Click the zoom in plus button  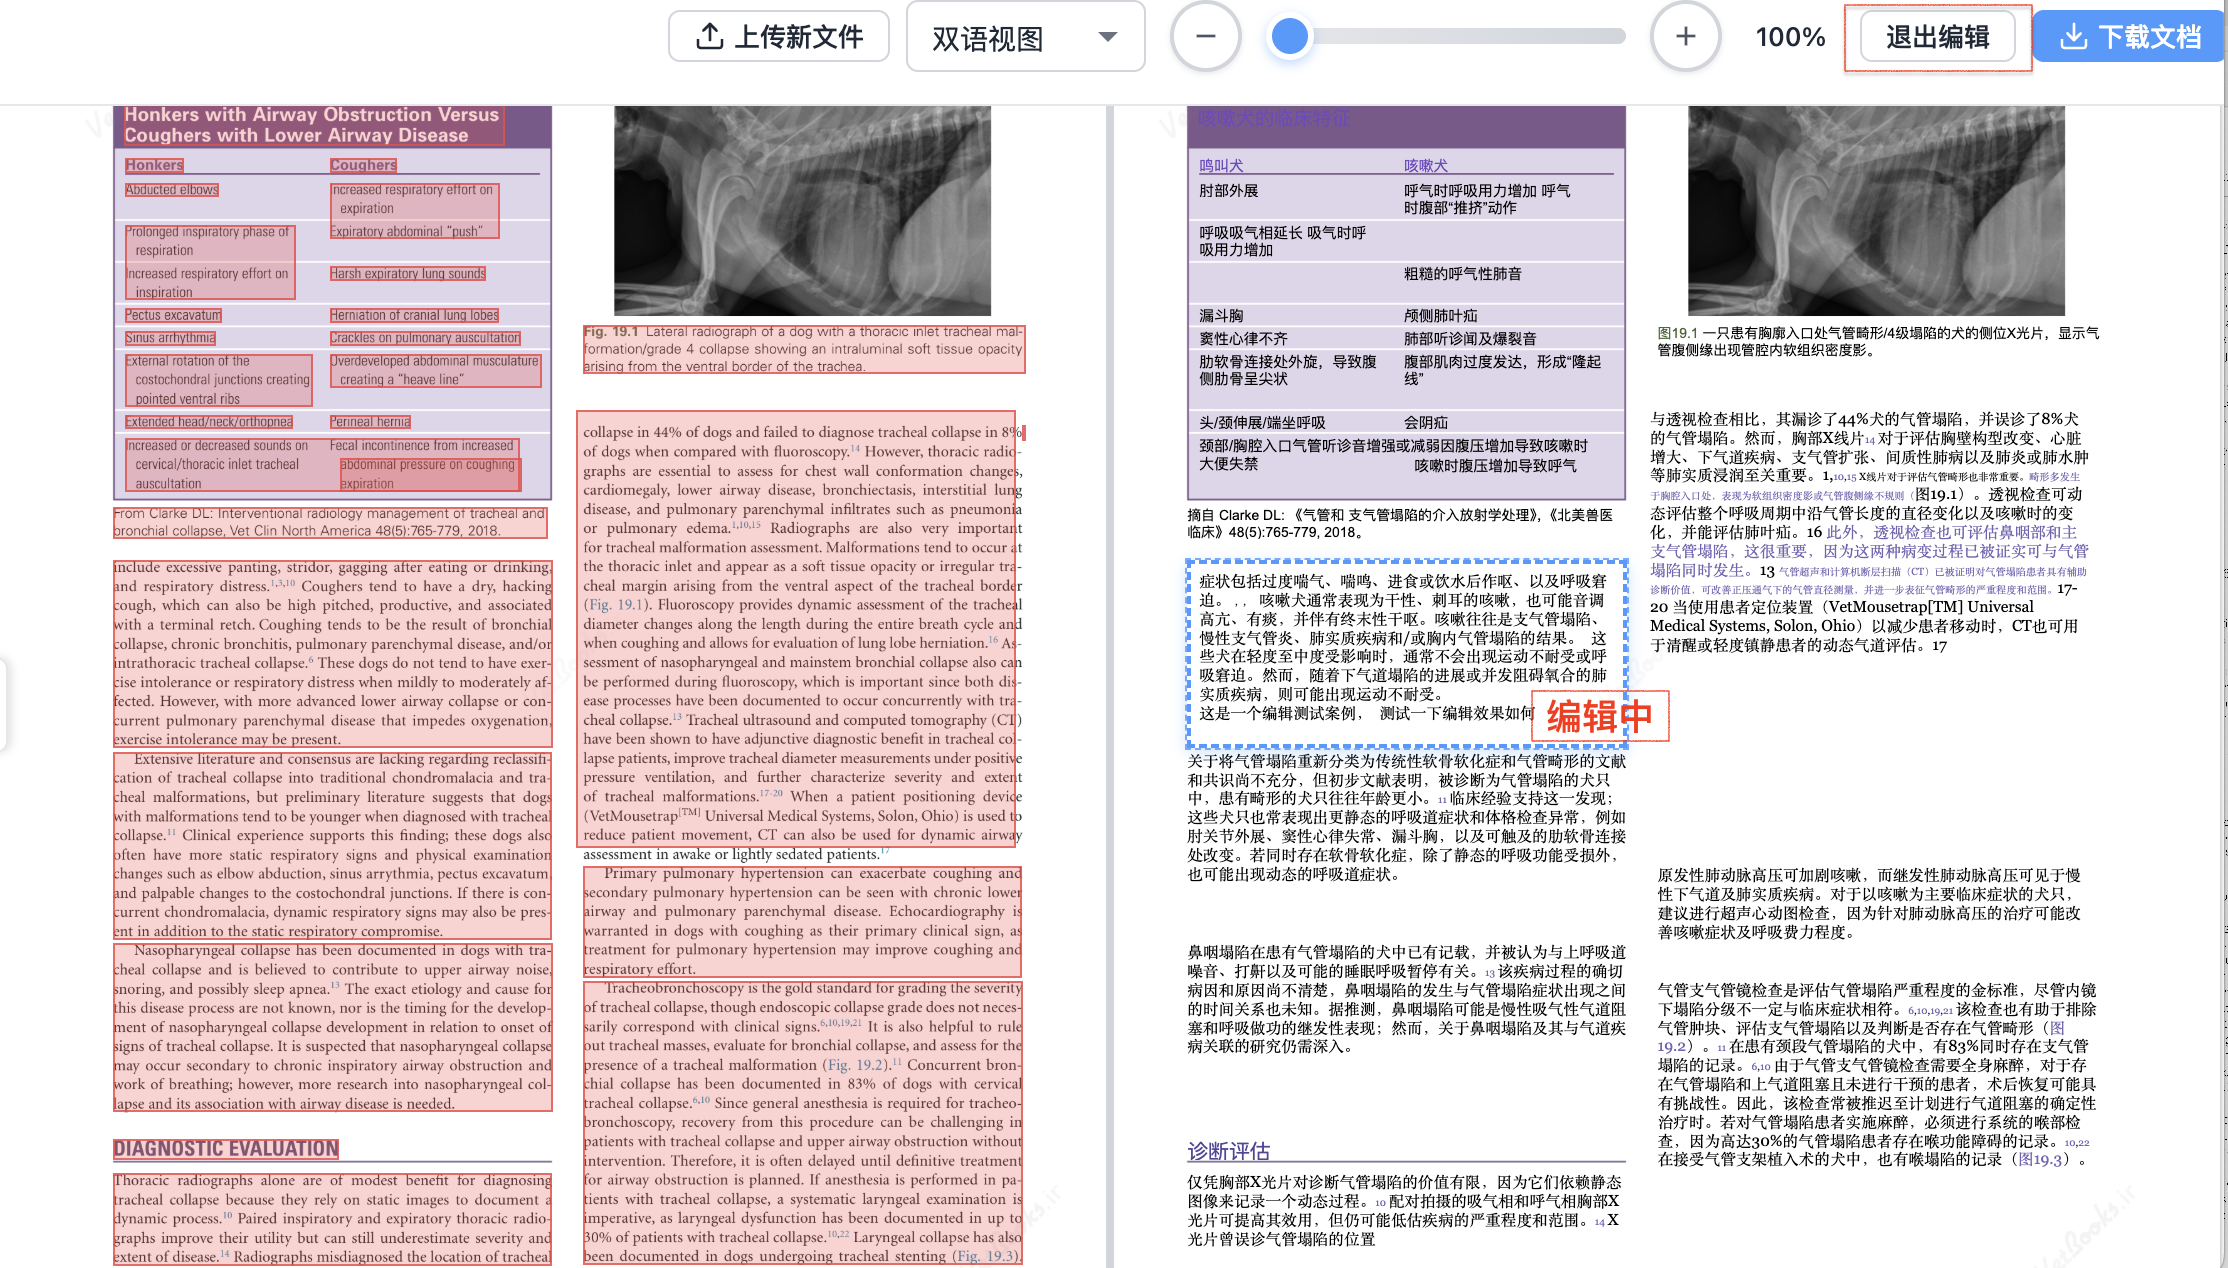click(x=1686, y=37)
